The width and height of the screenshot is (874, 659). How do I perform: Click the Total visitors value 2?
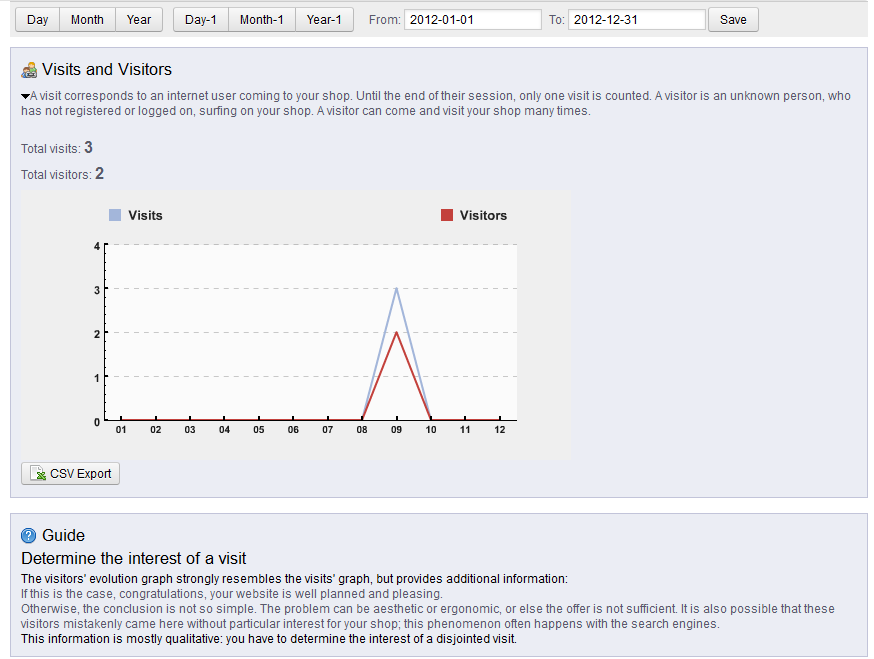click(99, 173)
